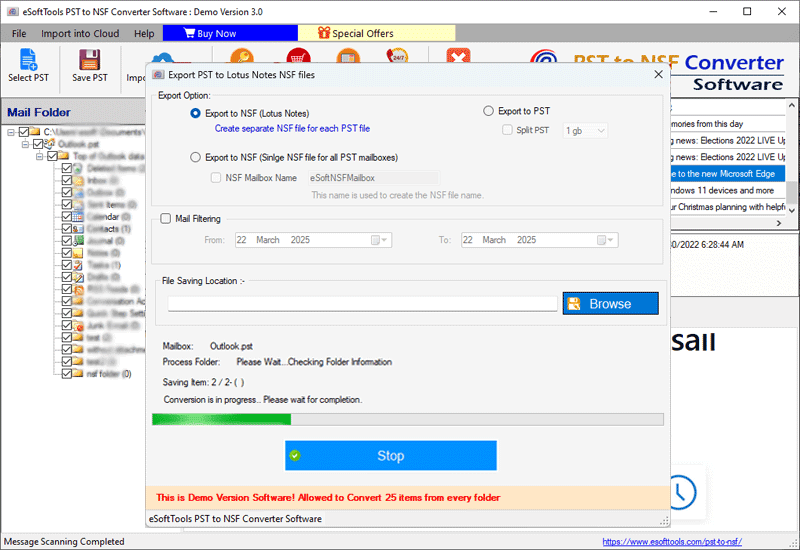Screen dimensions: 800x550
Task: Tick the Split PST checkbox
Action: (x=507, y=130)
